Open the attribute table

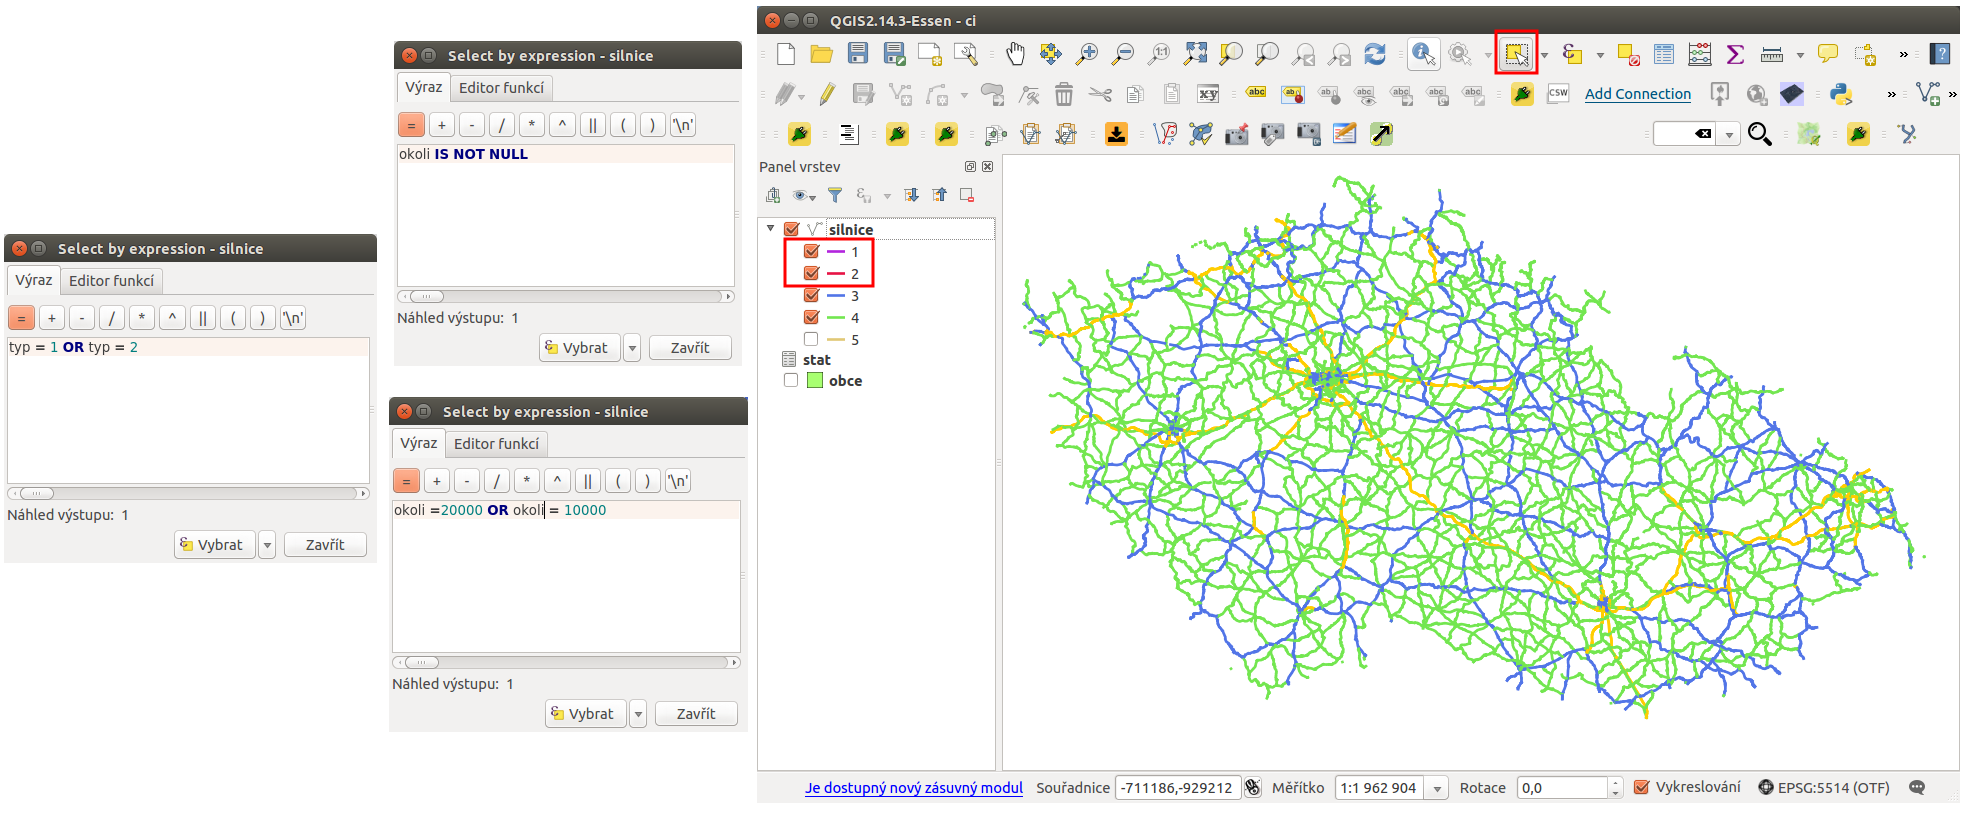1664,54
